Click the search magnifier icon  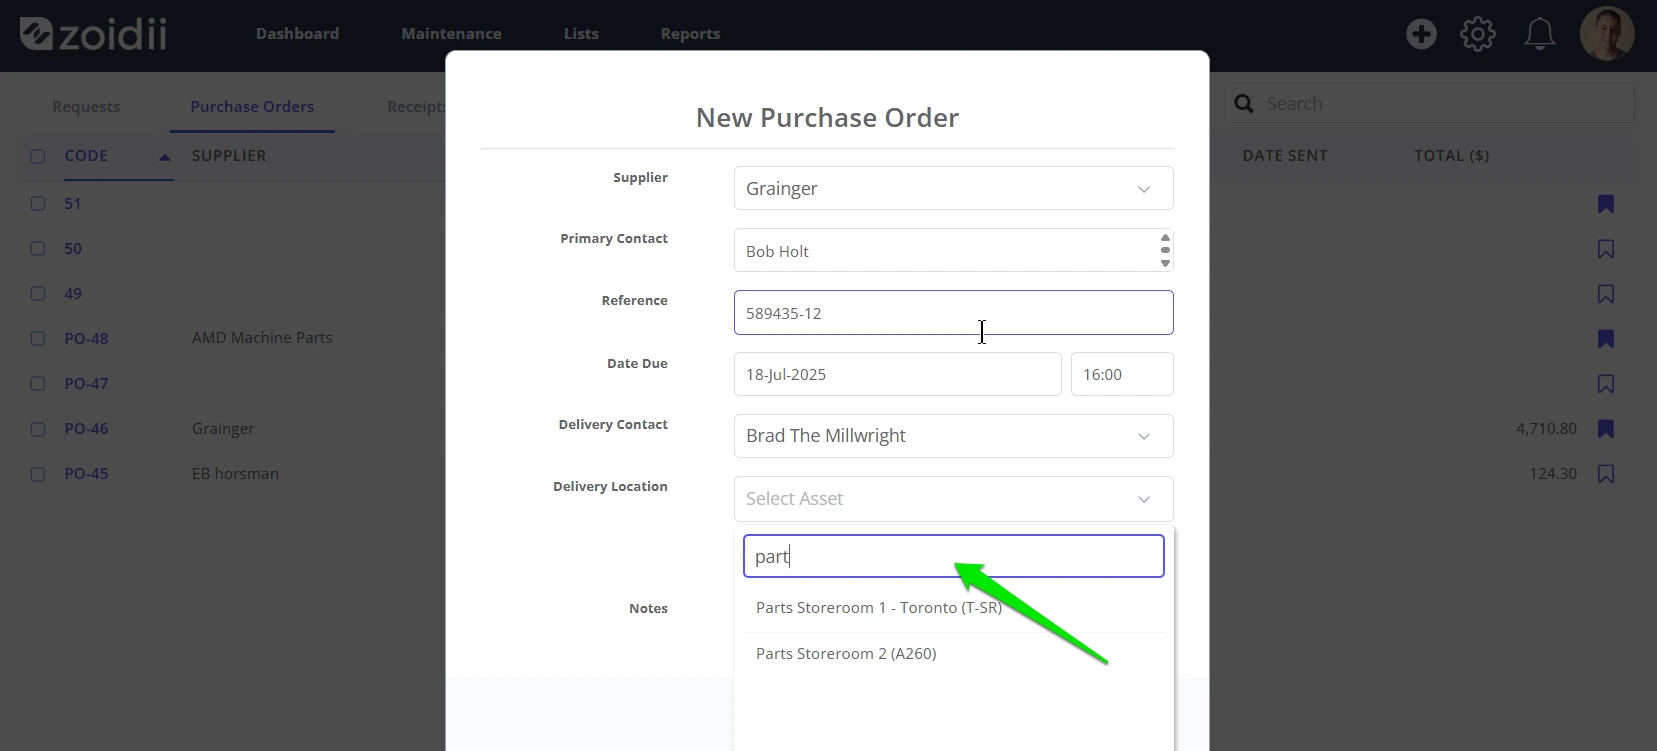click(1244, 104)
